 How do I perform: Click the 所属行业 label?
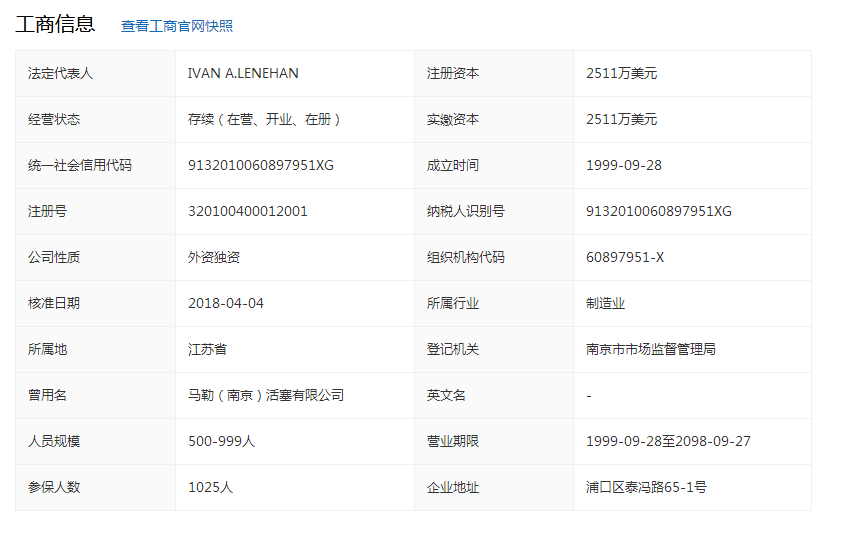click(x=453, y=303)
